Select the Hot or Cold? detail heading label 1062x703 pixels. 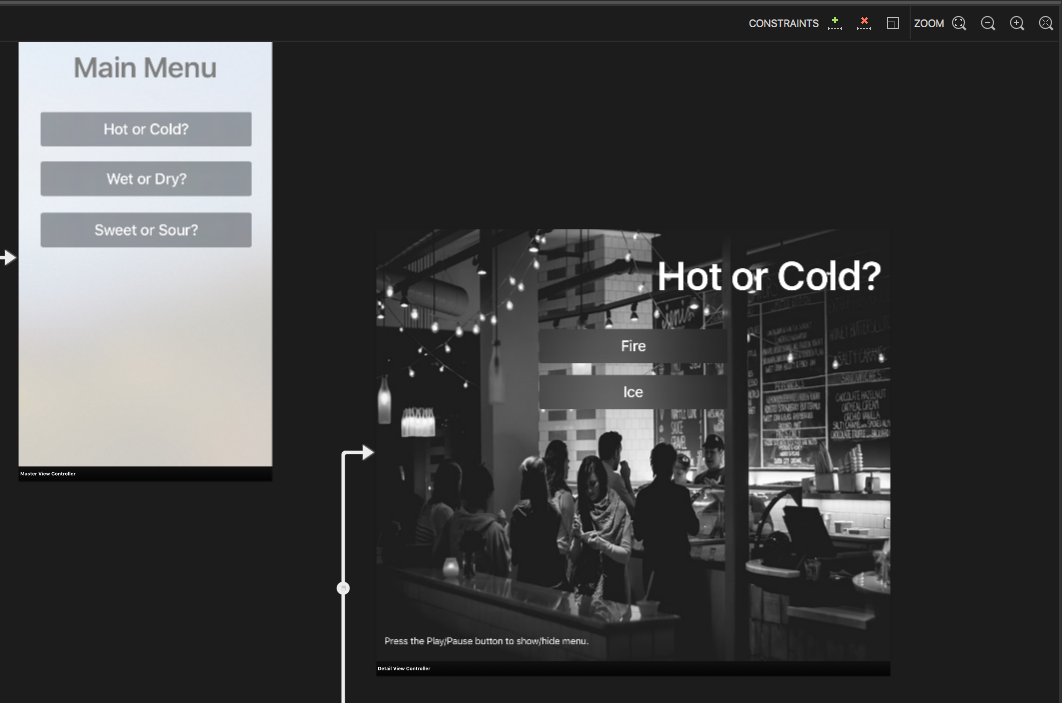(769, 276)
